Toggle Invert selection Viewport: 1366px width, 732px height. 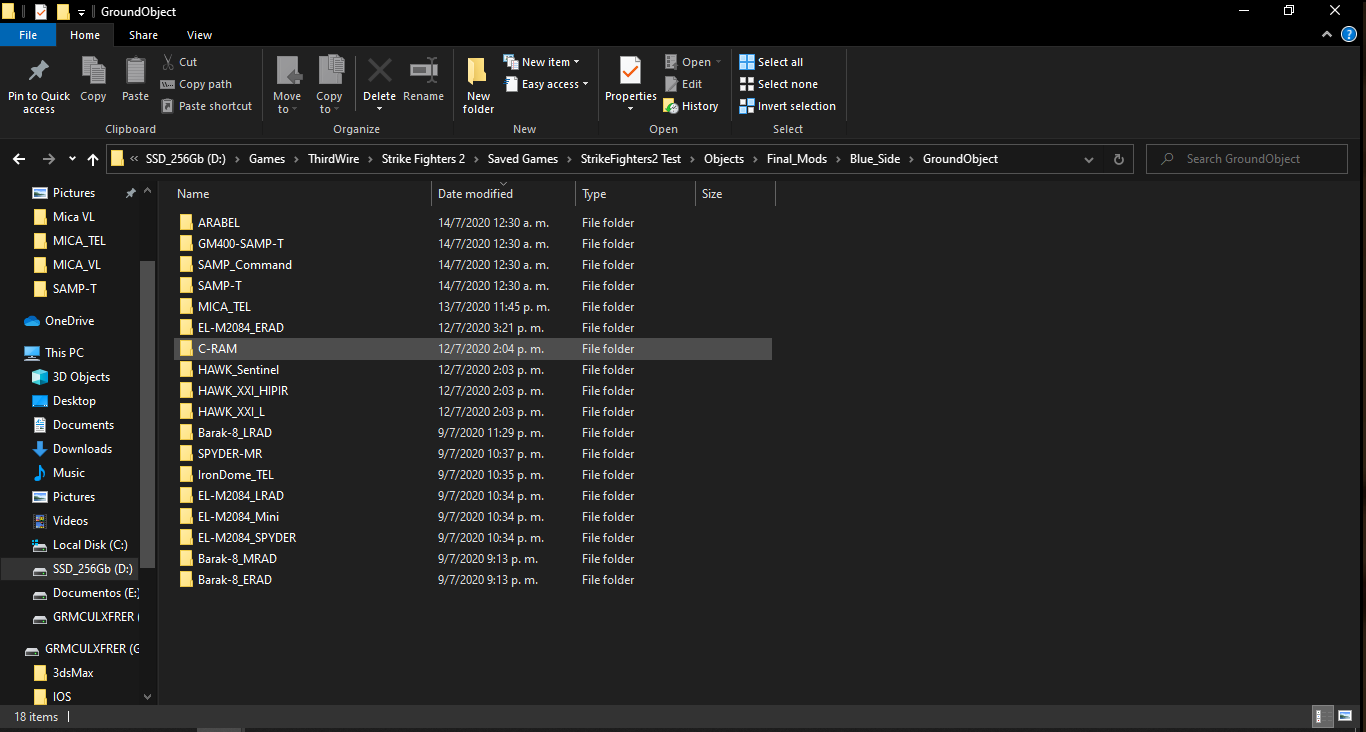pos(788,106)
